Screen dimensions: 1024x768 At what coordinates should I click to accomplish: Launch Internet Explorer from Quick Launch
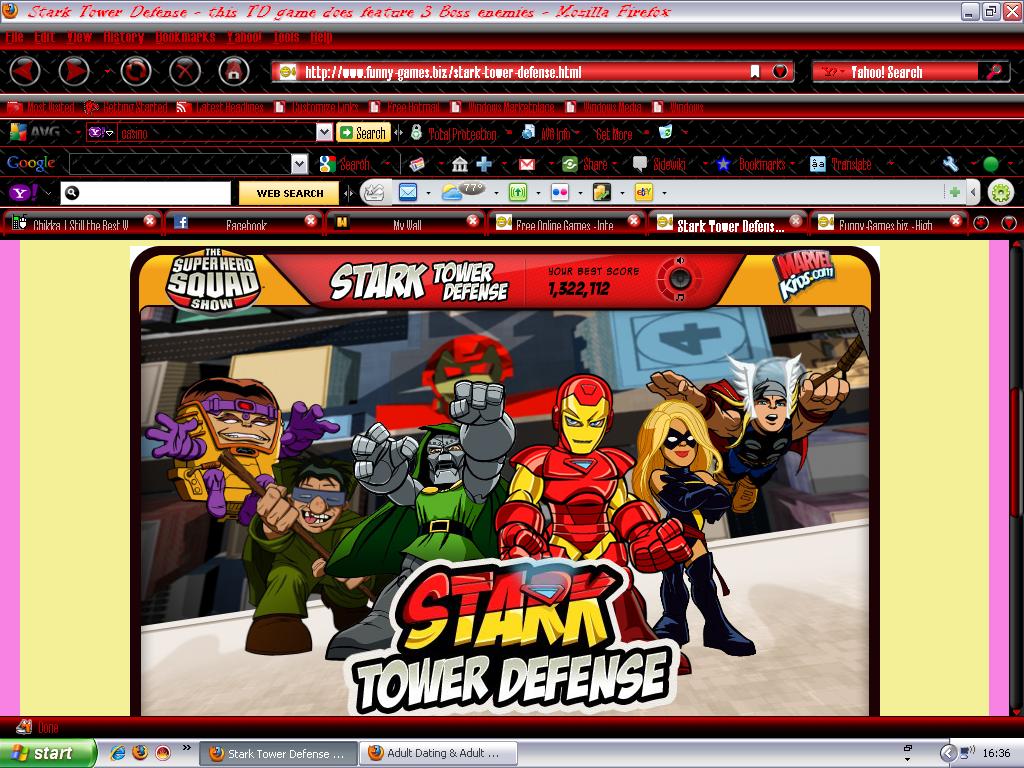click(118, 753)
